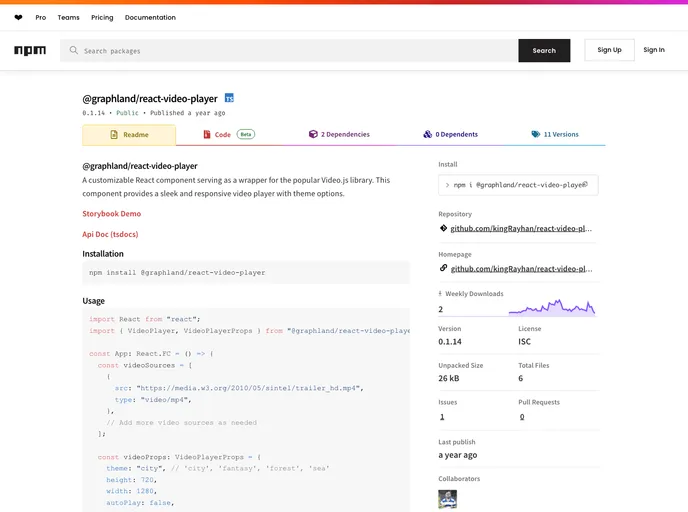Click the Sign In link
Viewport: 688px width, 512px height.
(654, 50)
